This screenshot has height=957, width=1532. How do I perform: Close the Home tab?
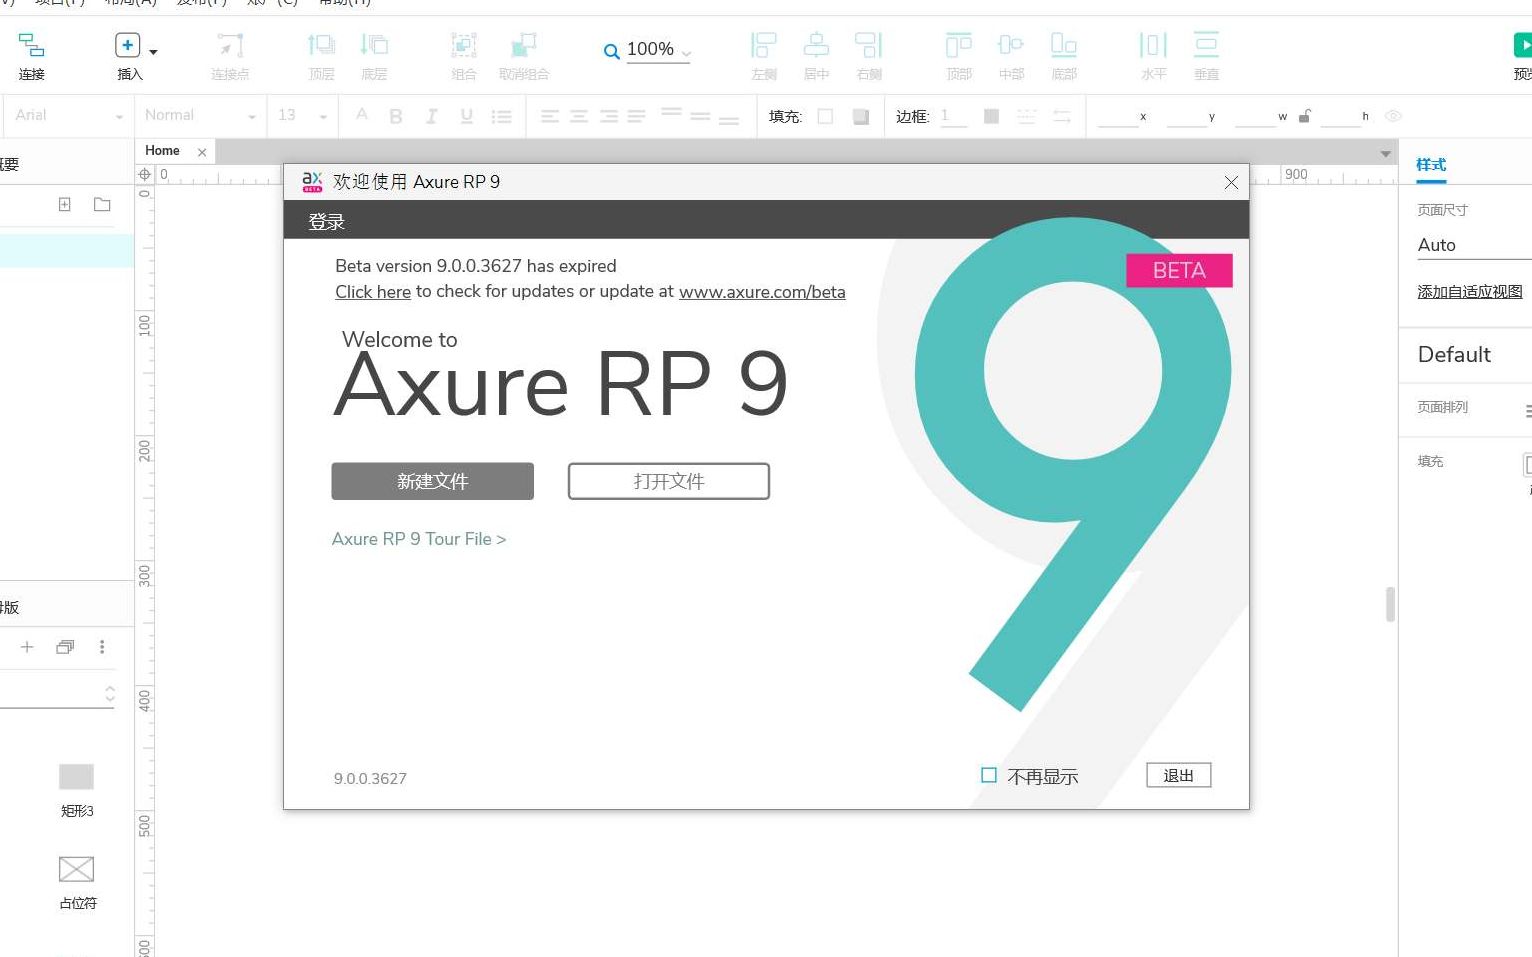point(202,152)
